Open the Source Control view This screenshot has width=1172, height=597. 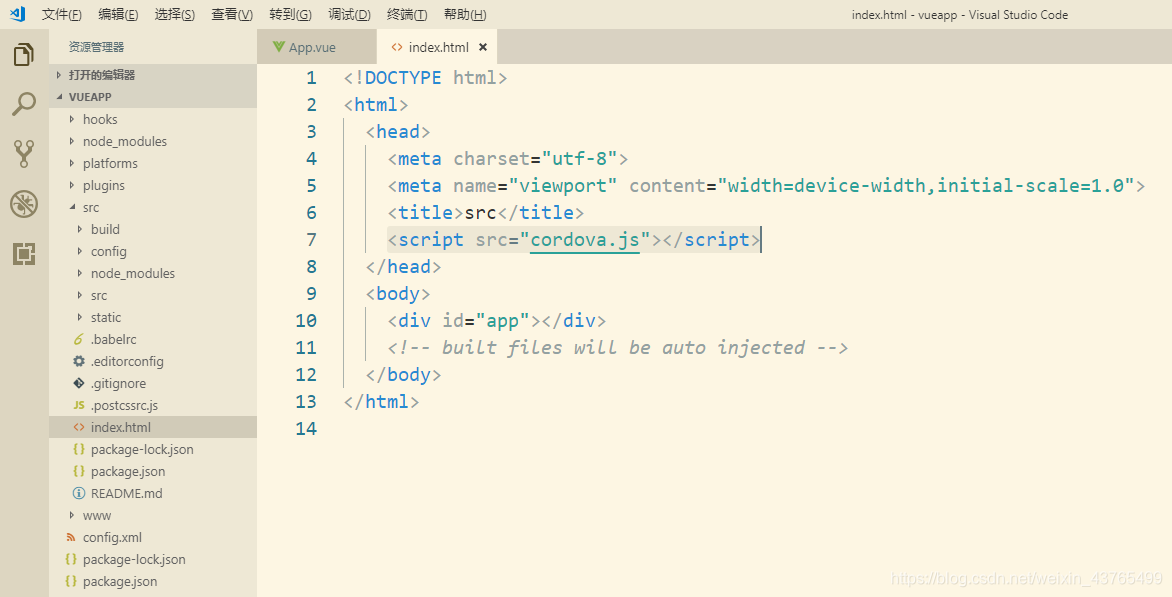24,153
